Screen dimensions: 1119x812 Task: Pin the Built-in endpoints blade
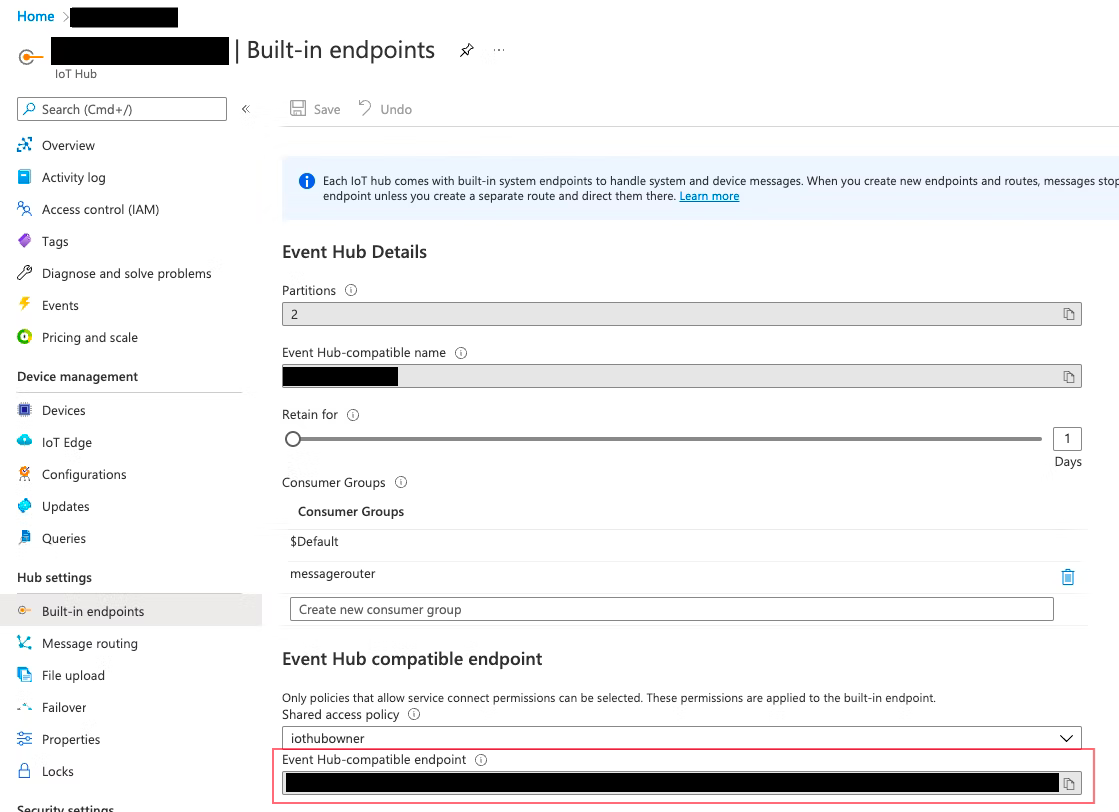coord(467,50)
